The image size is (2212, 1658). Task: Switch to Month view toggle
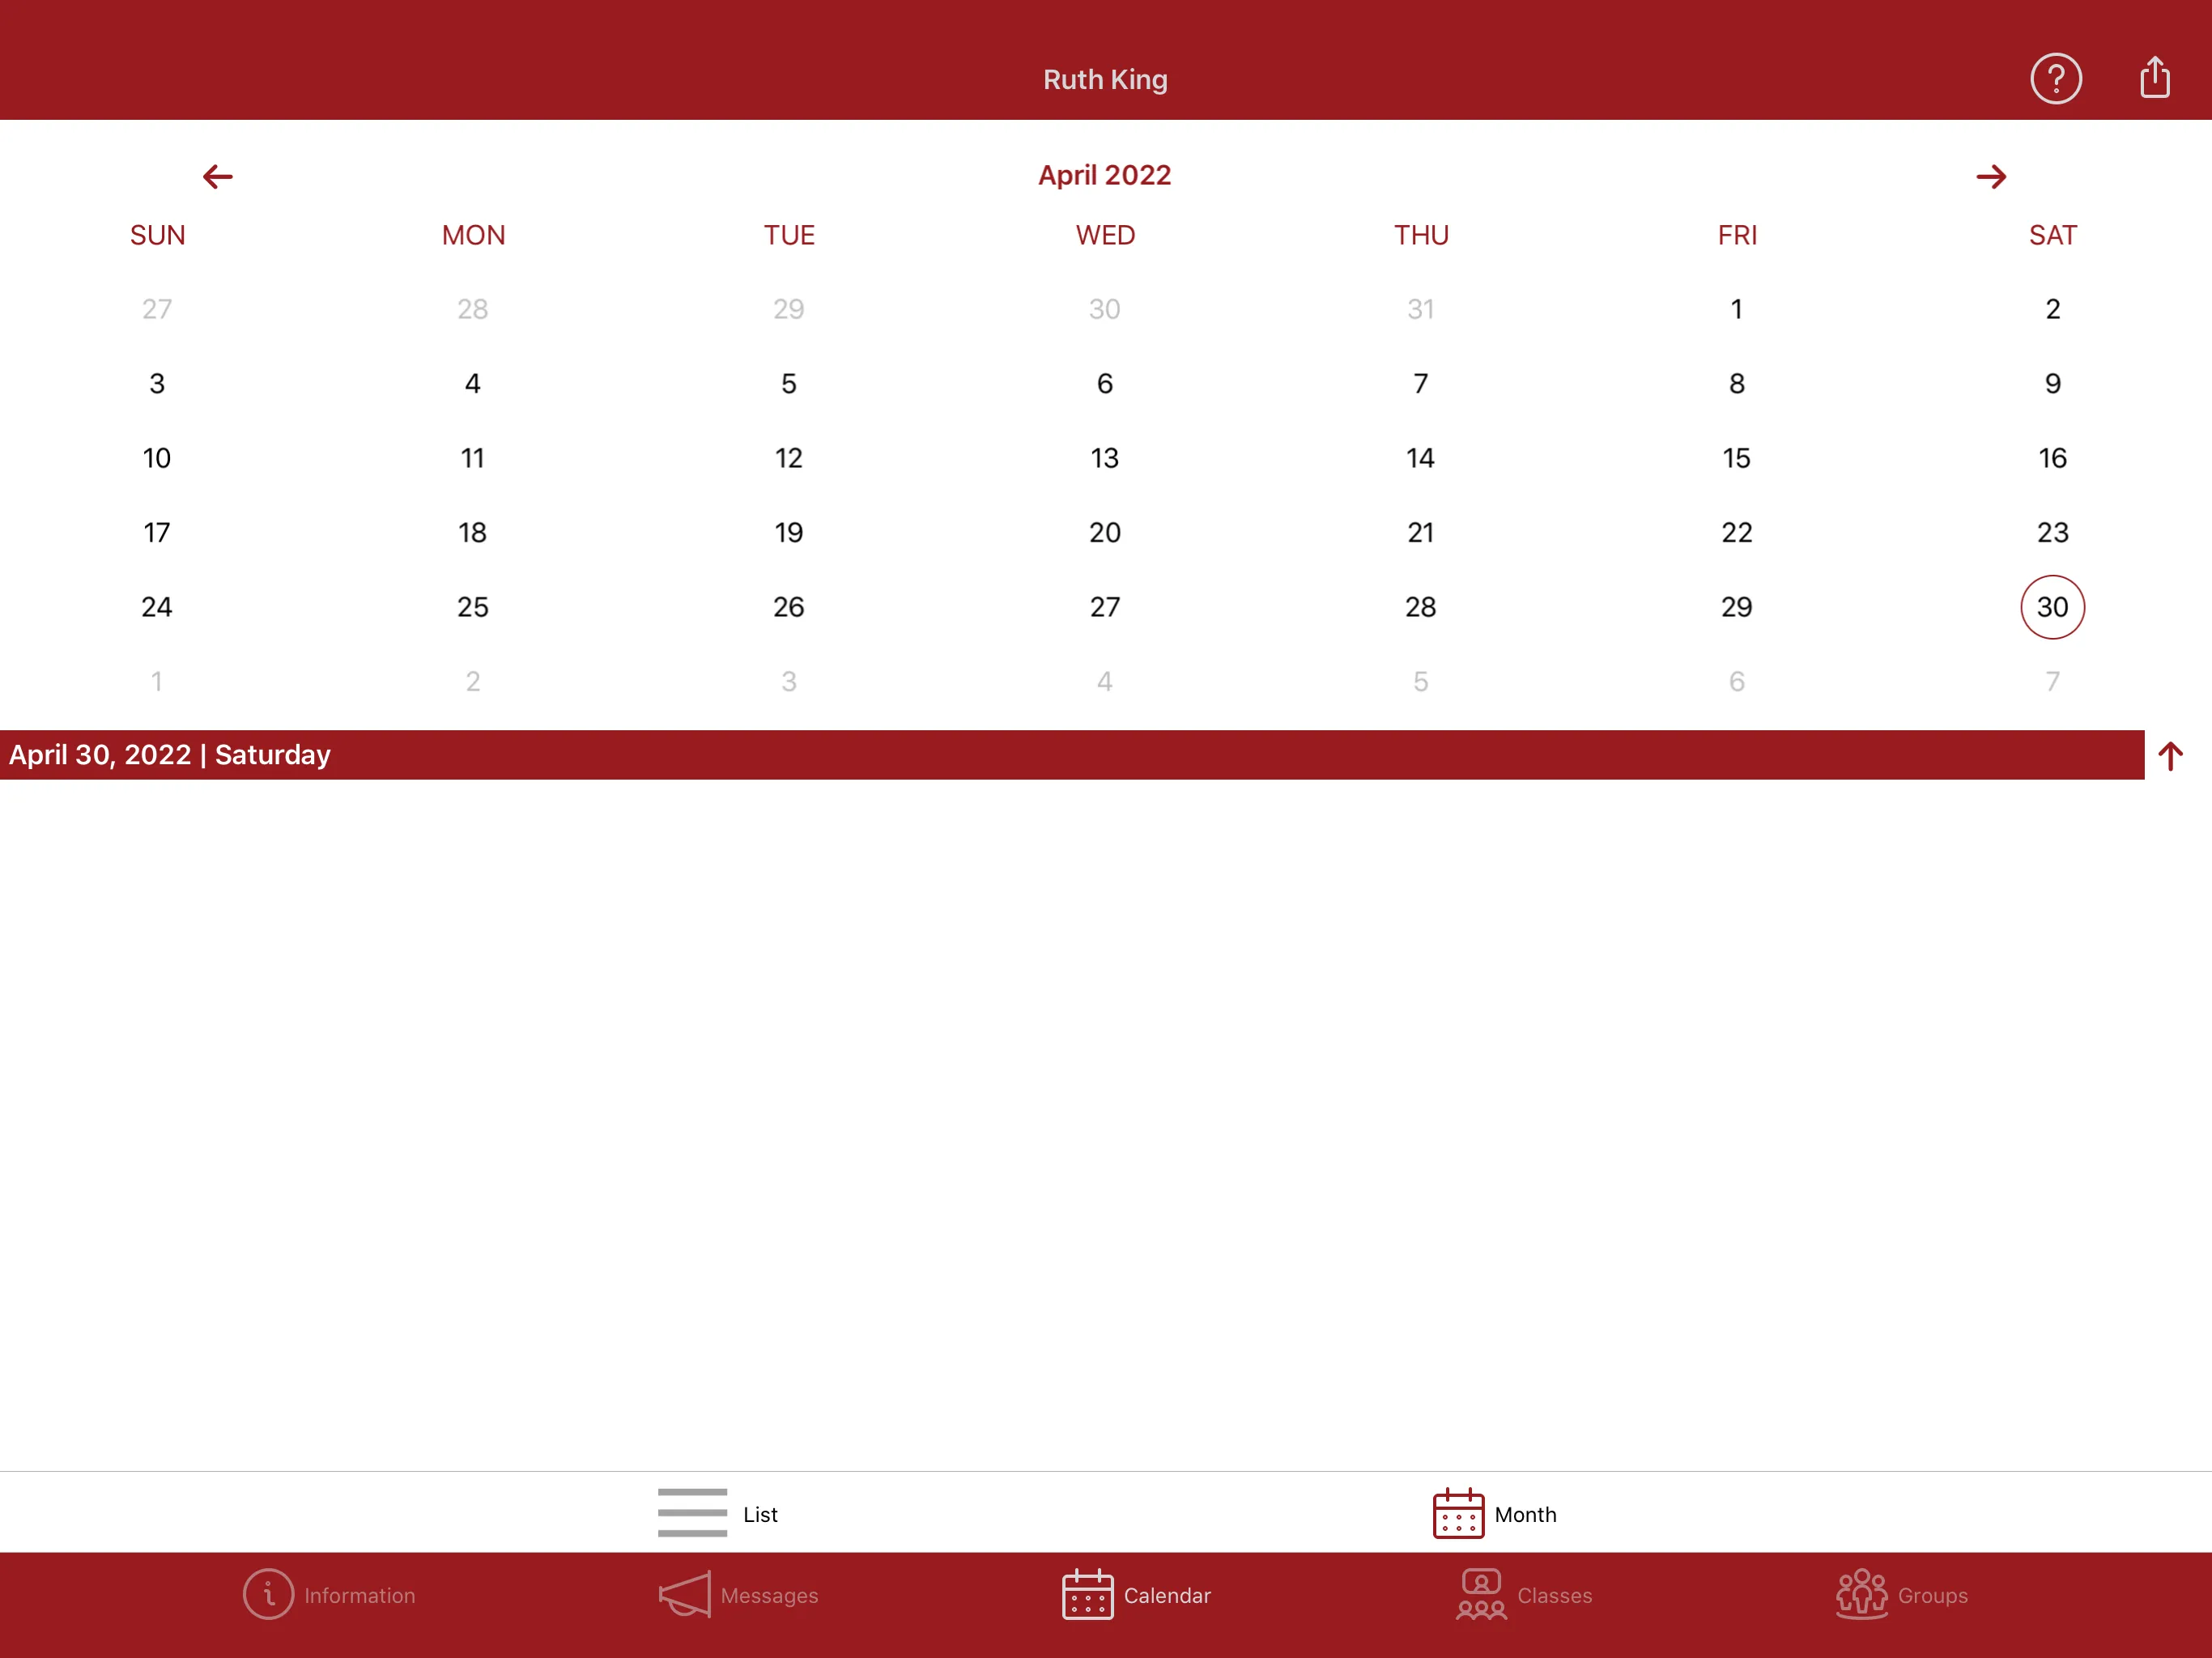[x=1489, y=1511]
